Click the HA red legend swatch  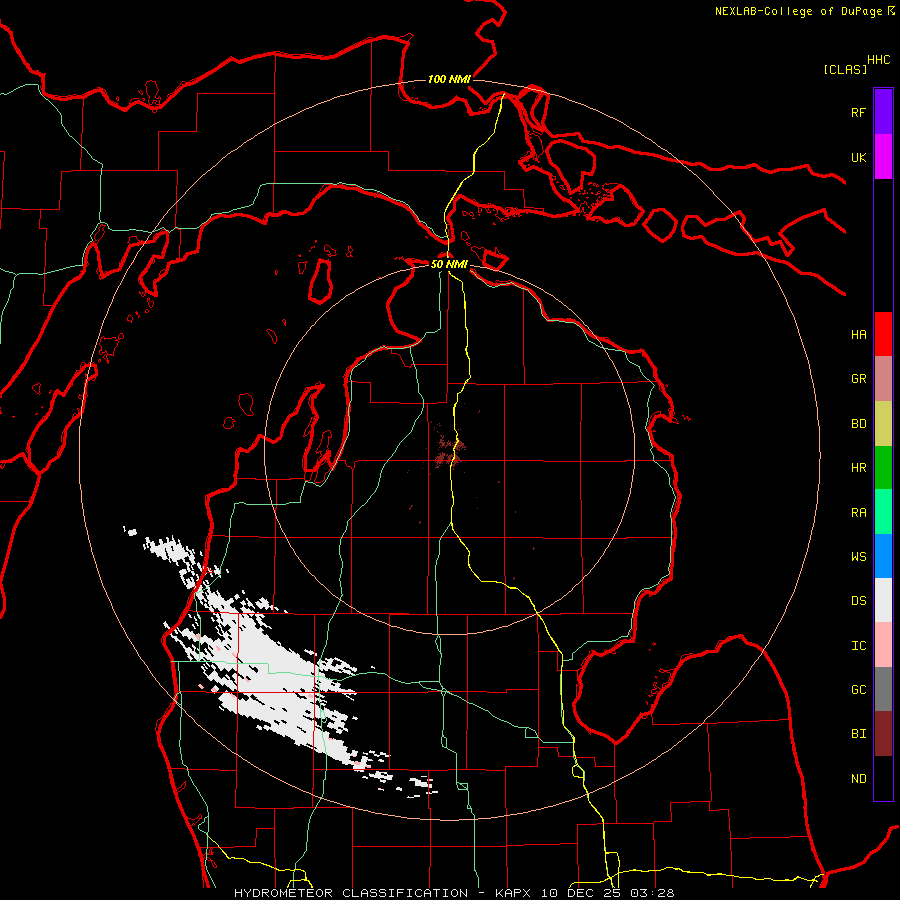coord(883,334)
